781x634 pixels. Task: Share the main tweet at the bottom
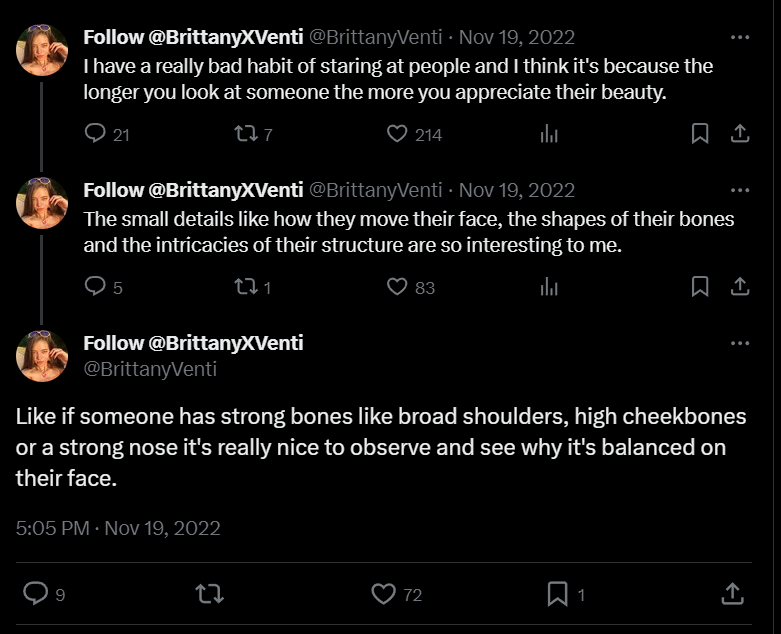pos(732,594)
